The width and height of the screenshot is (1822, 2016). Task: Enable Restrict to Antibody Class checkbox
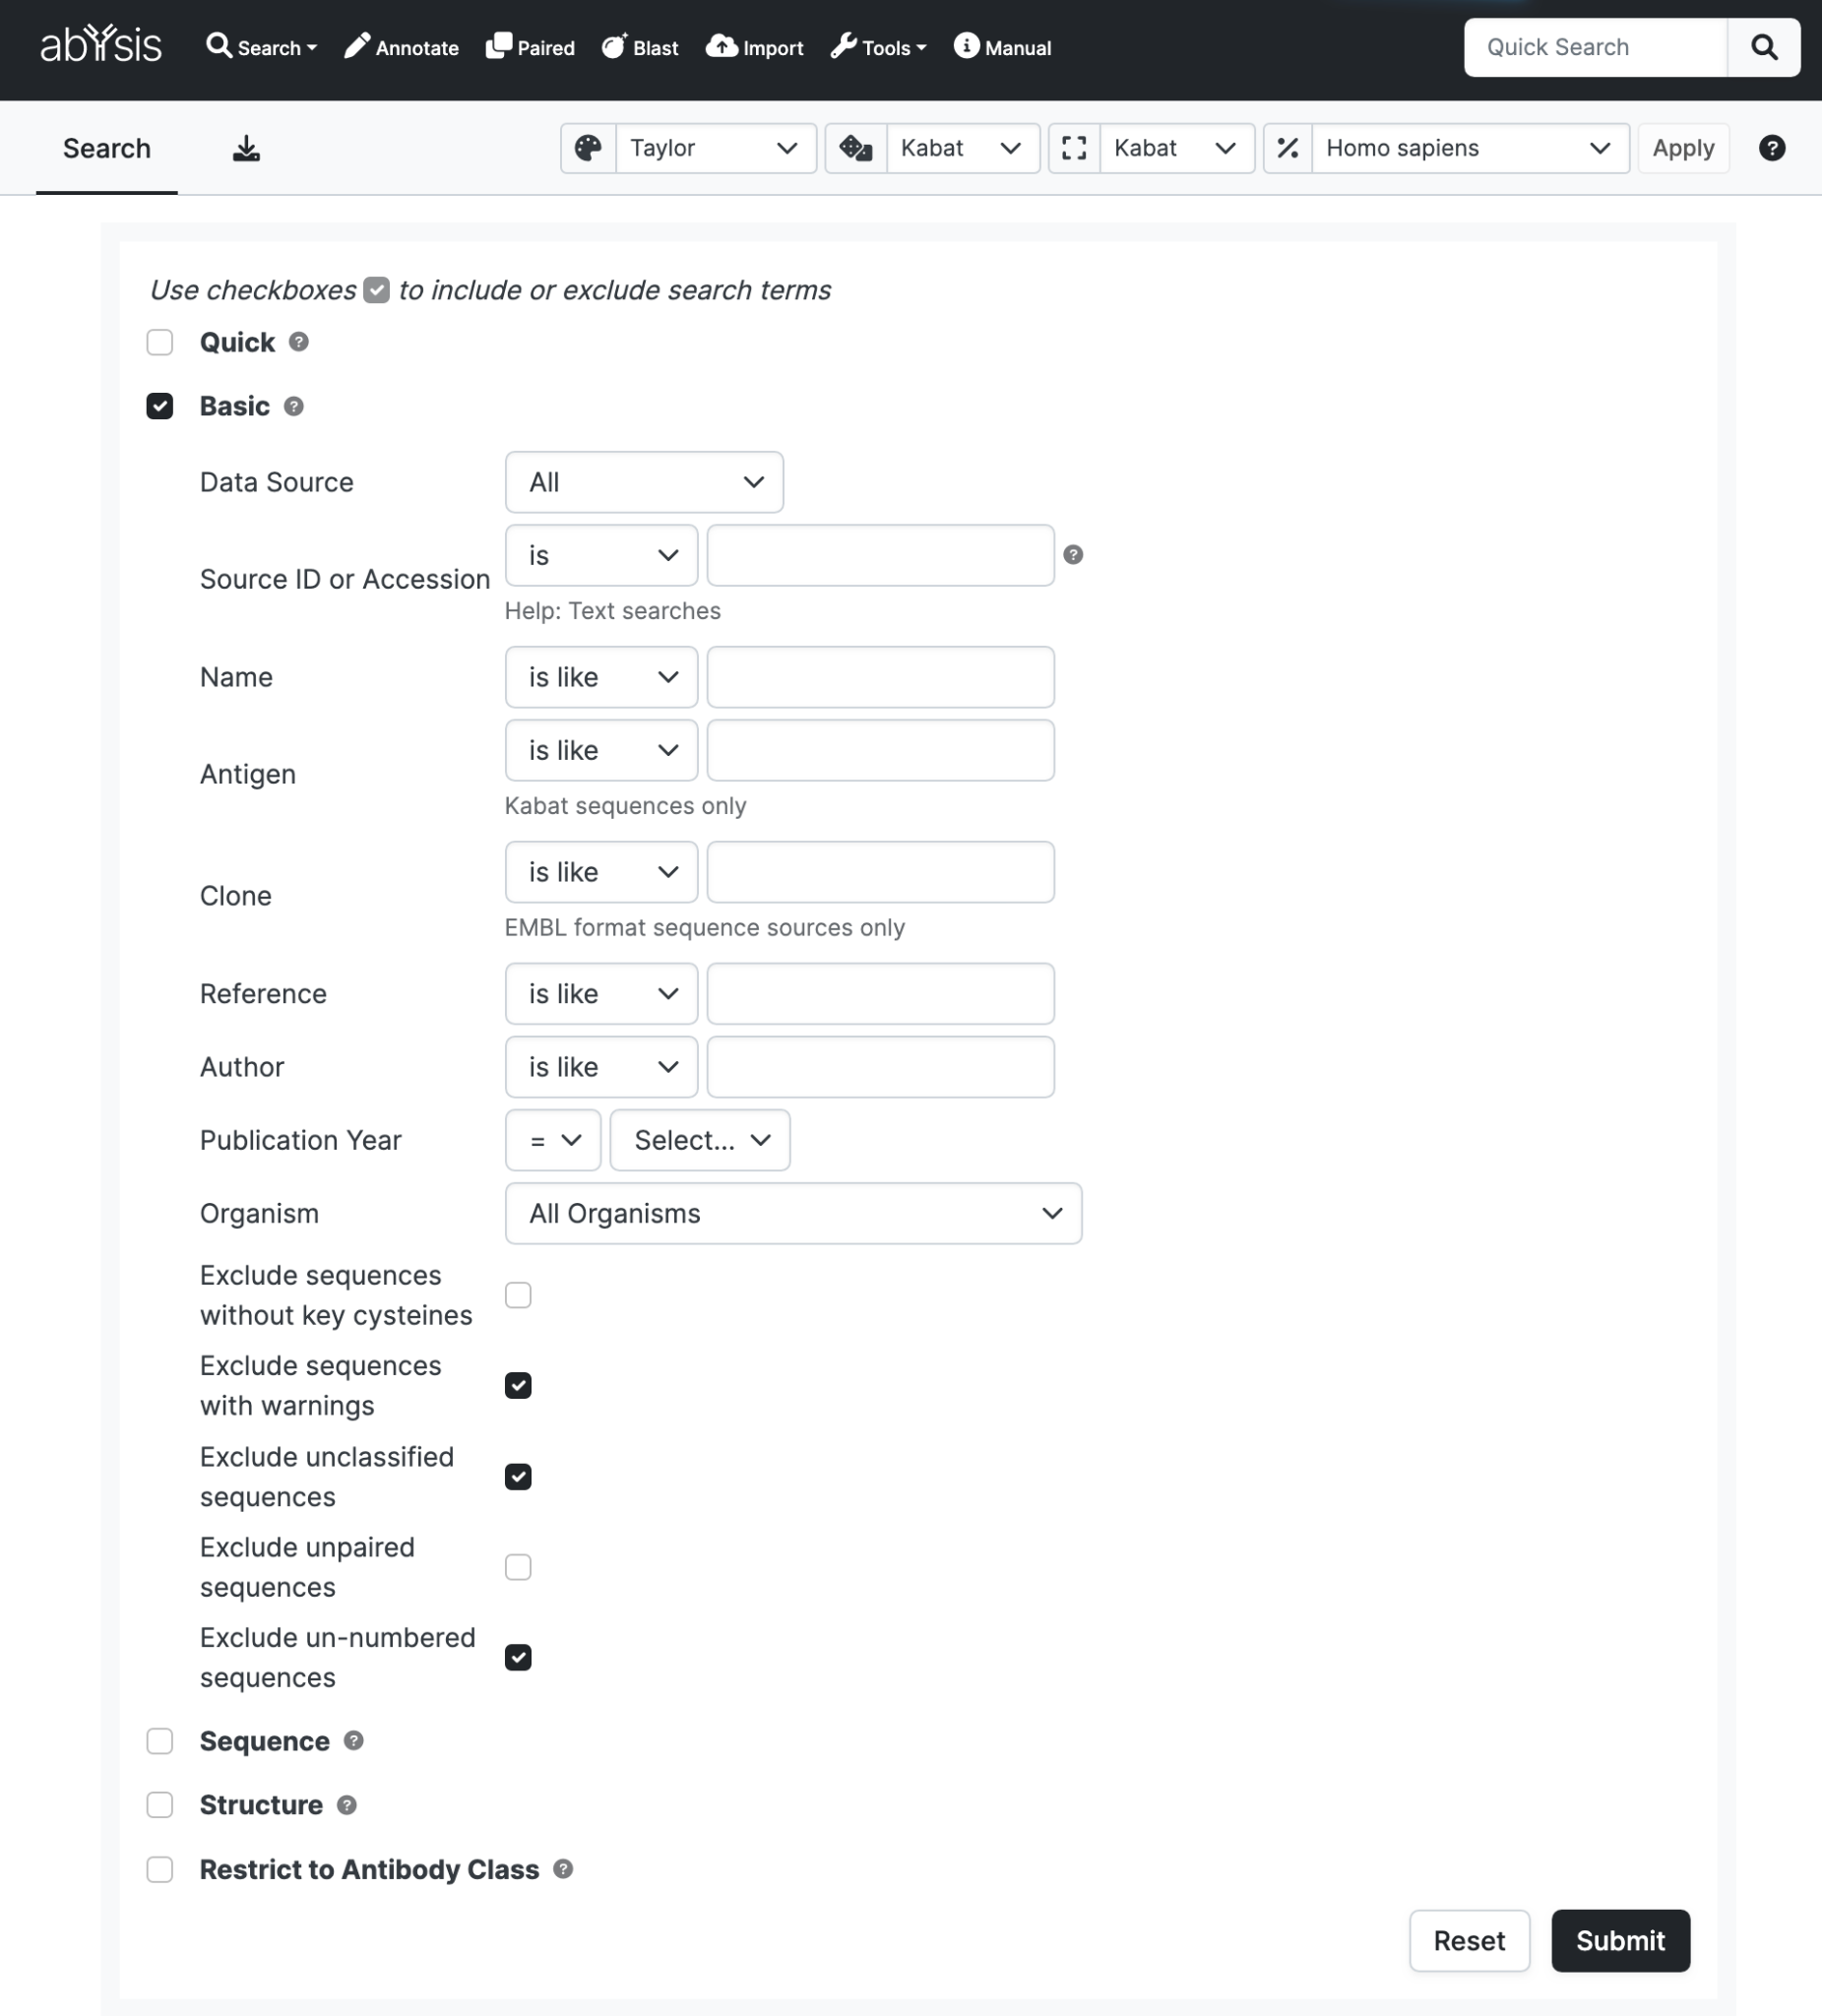point(160,1869)
